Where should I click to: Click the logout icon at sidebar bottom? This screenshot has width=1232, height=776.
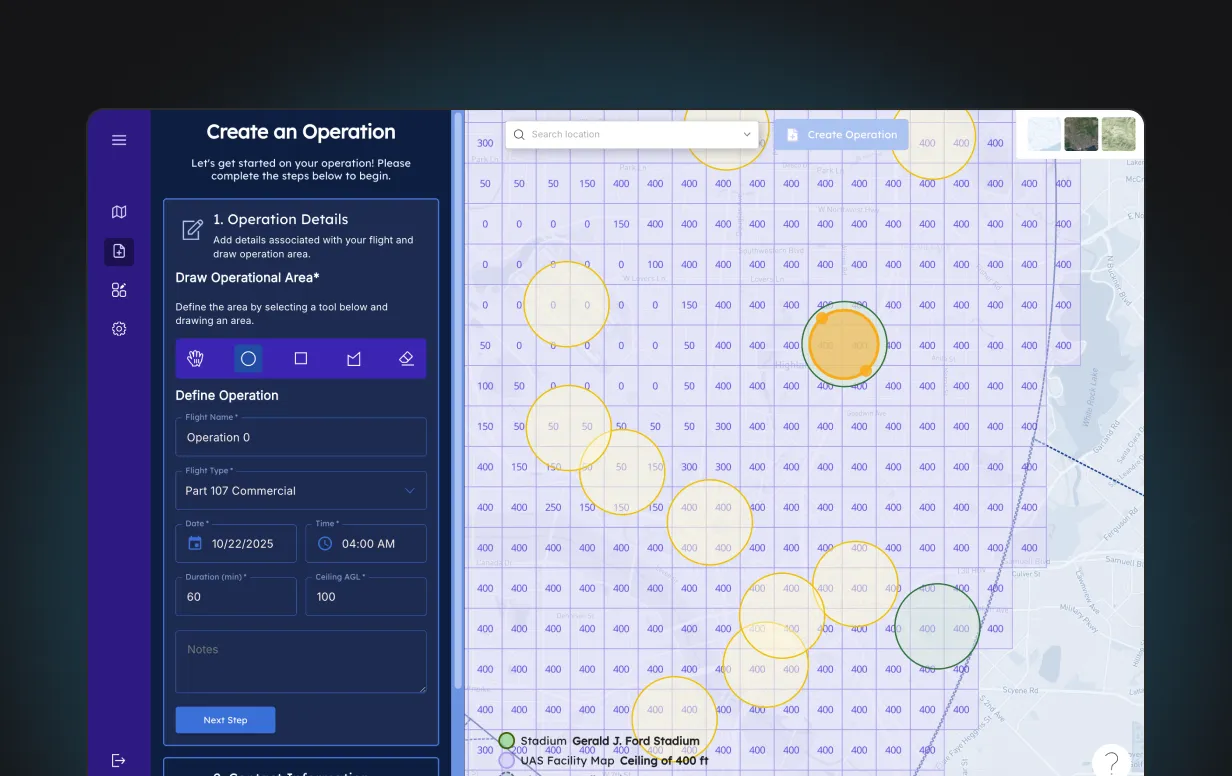118,761
